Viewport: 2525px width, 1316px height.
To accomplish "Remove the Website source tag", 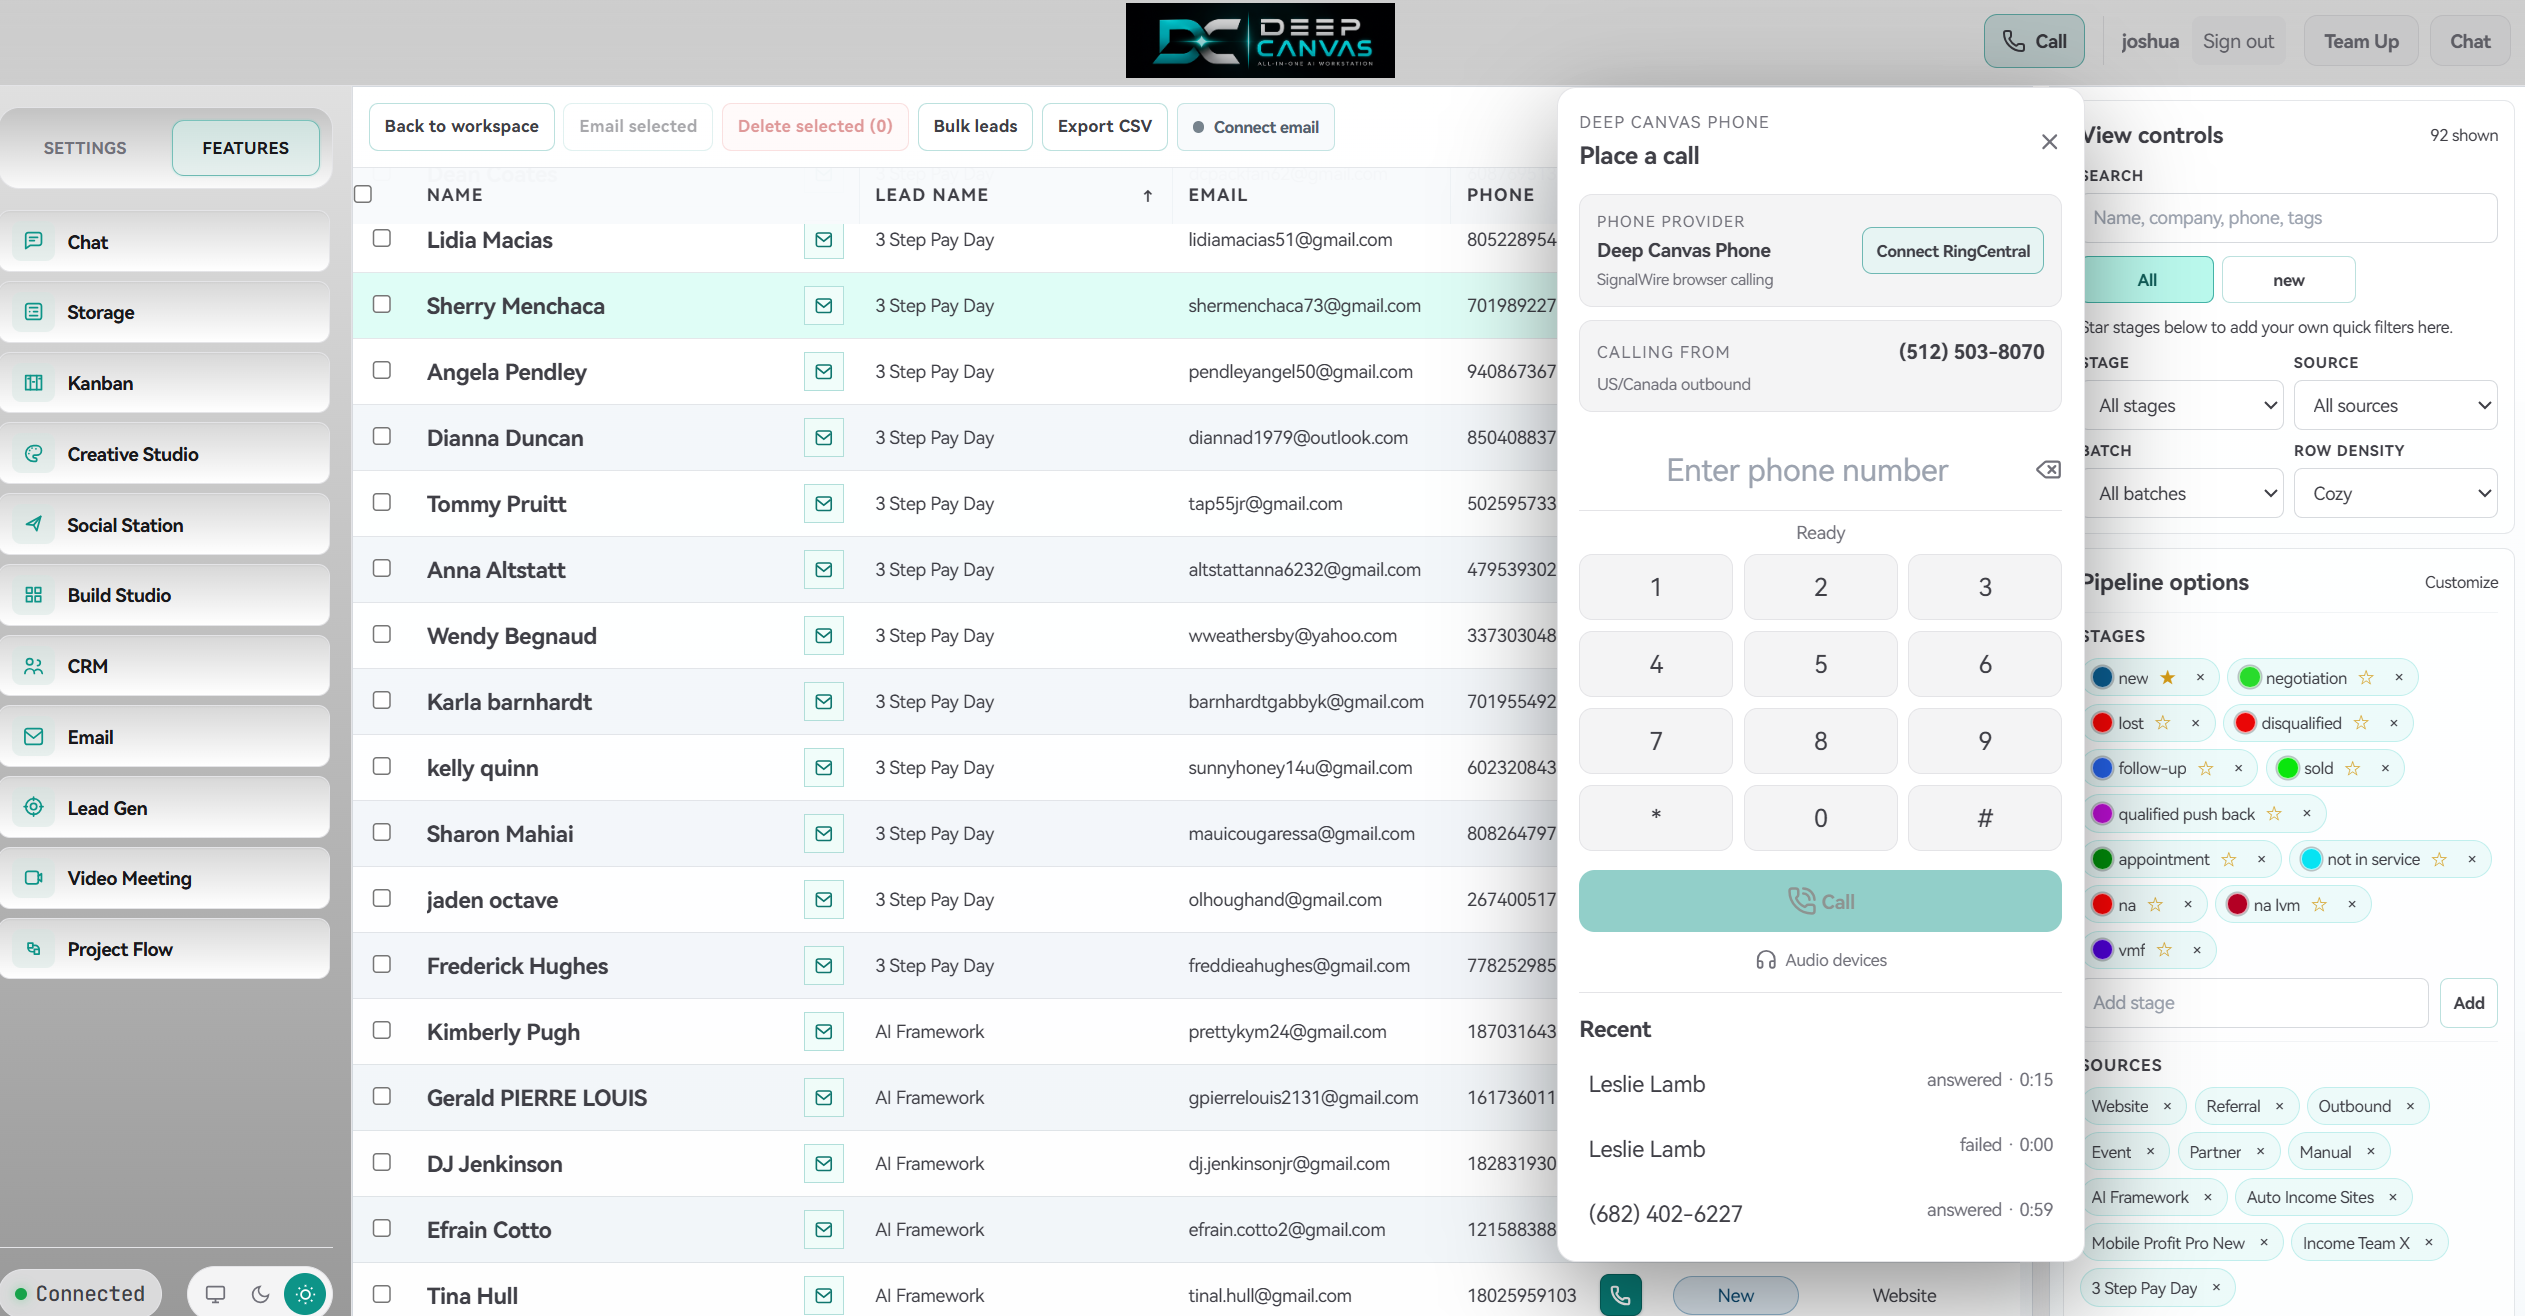I will point(2167,1106).
